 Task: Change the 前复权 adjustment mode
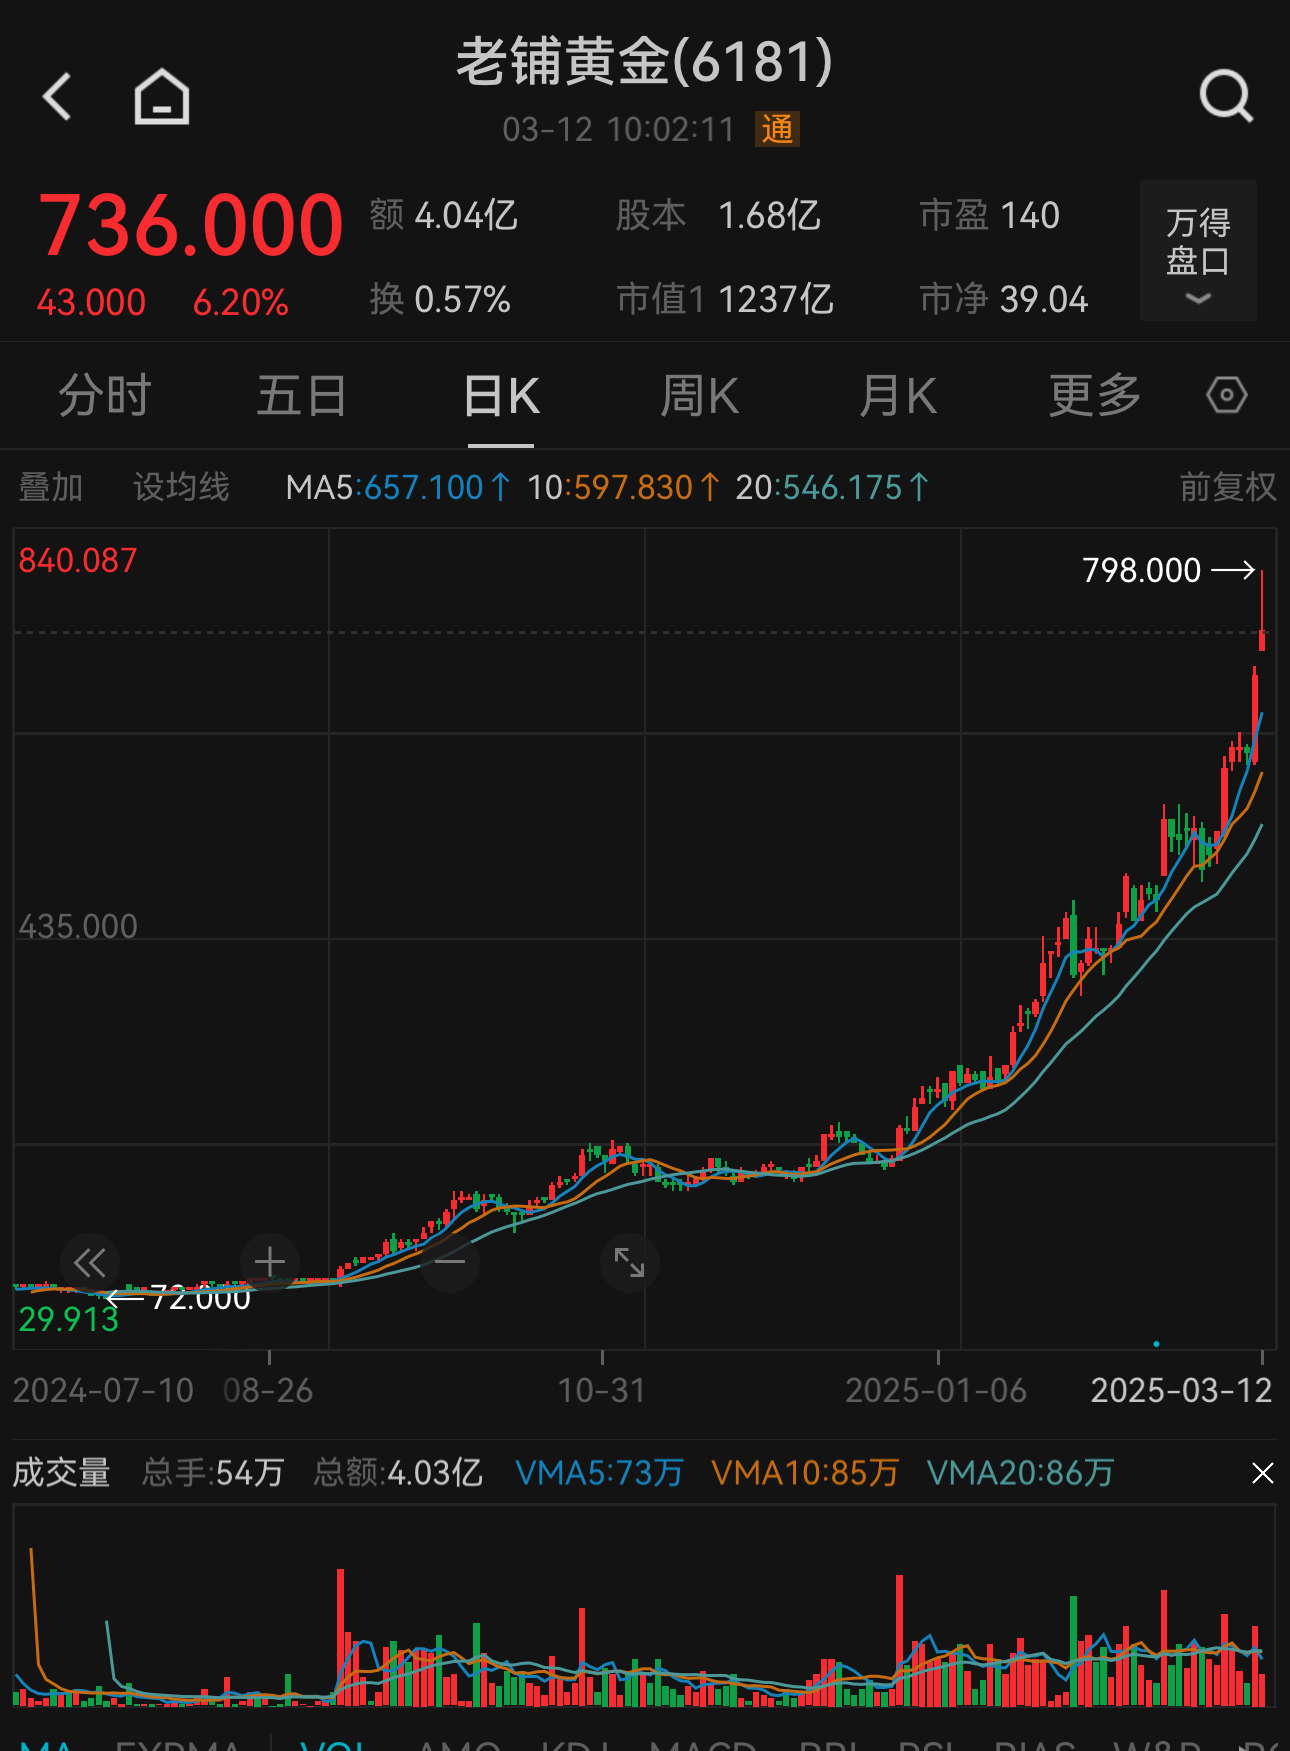click(x=1228, y=487)
